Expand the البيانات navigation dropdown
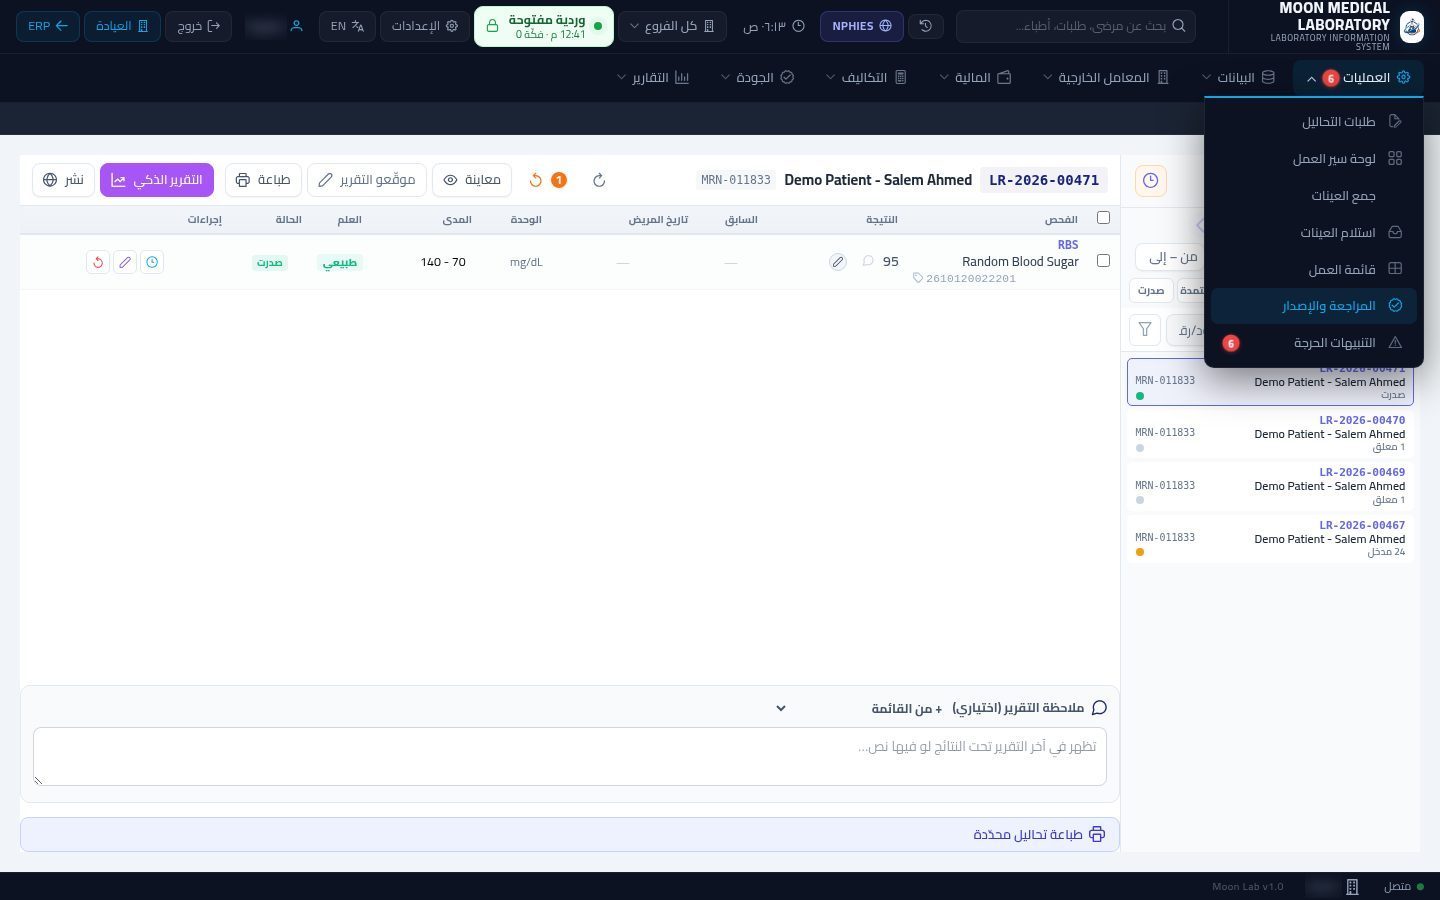Viewport: 1440px width, 900px height. click(x=1238, y=78)
